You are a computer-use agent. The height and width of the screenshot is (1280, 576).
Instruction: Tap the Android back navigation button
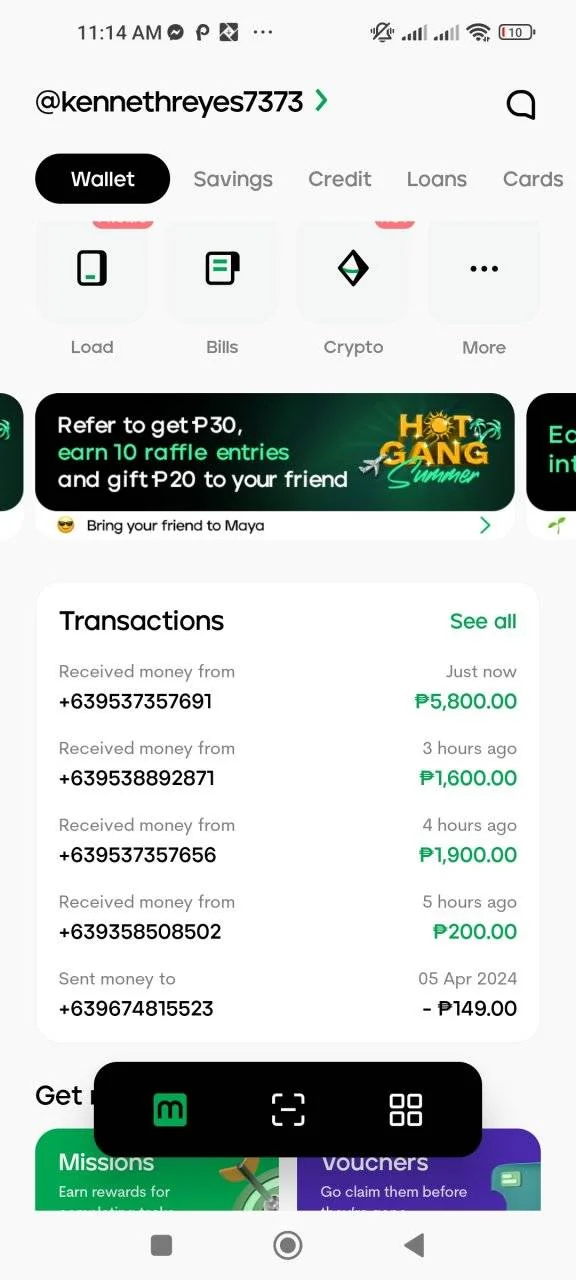coord(414,1244)
